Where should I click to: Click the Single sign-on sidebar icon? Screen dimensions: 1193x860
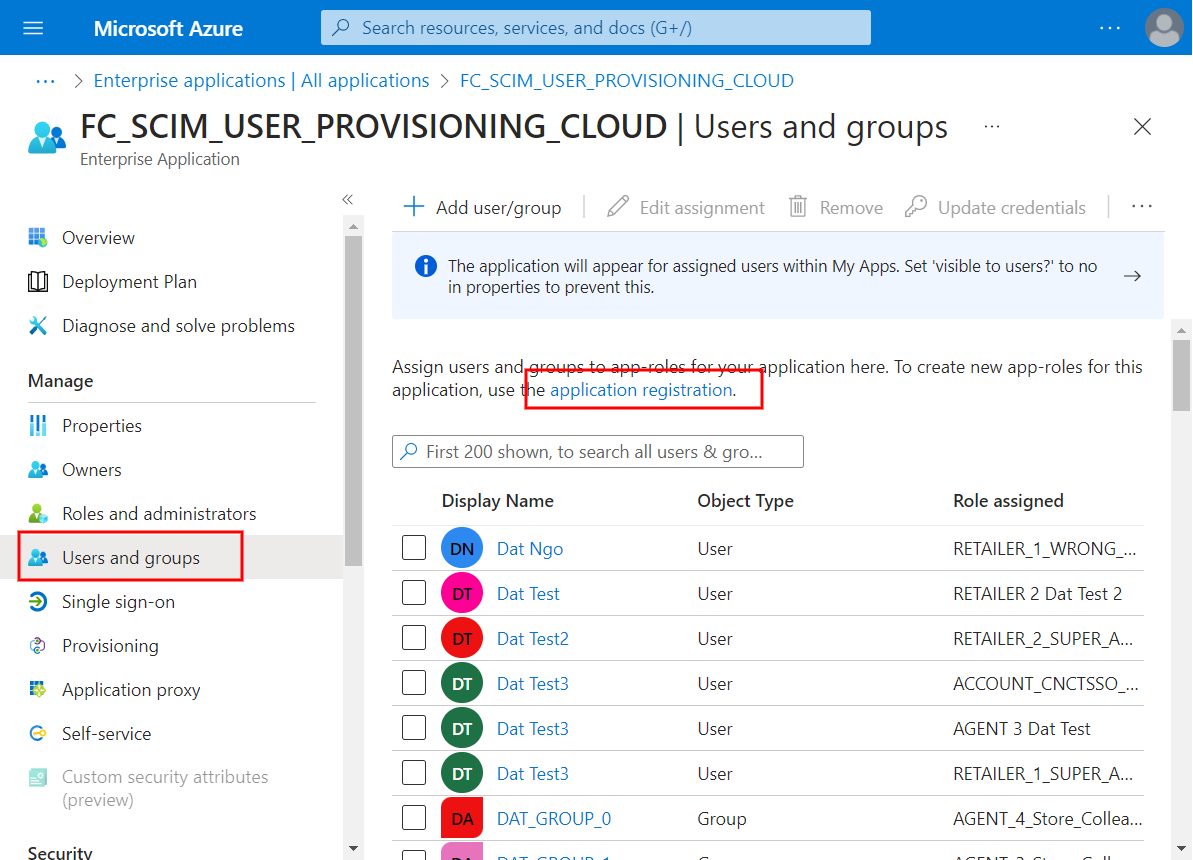click(38, 602)
